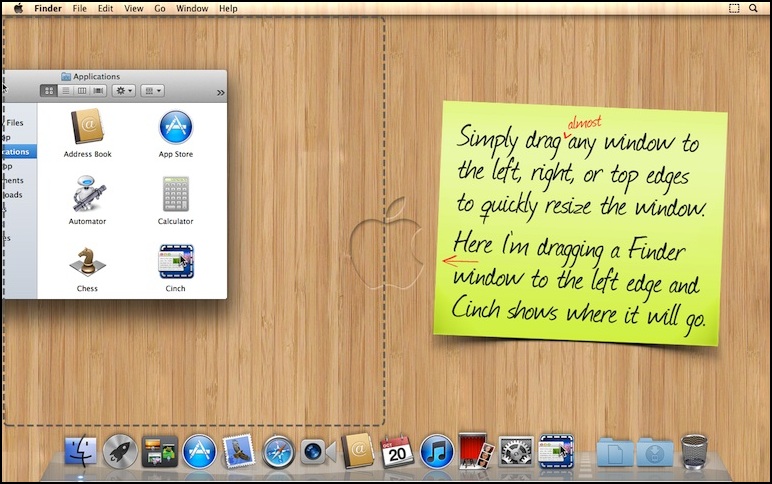Open Automator in the Applications window
Screen dimensions: 772x484
(x=88, y=194)
